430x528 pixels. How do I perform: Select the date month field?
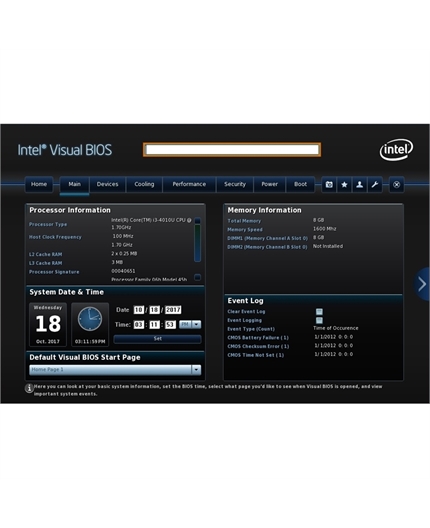[138, 310]
